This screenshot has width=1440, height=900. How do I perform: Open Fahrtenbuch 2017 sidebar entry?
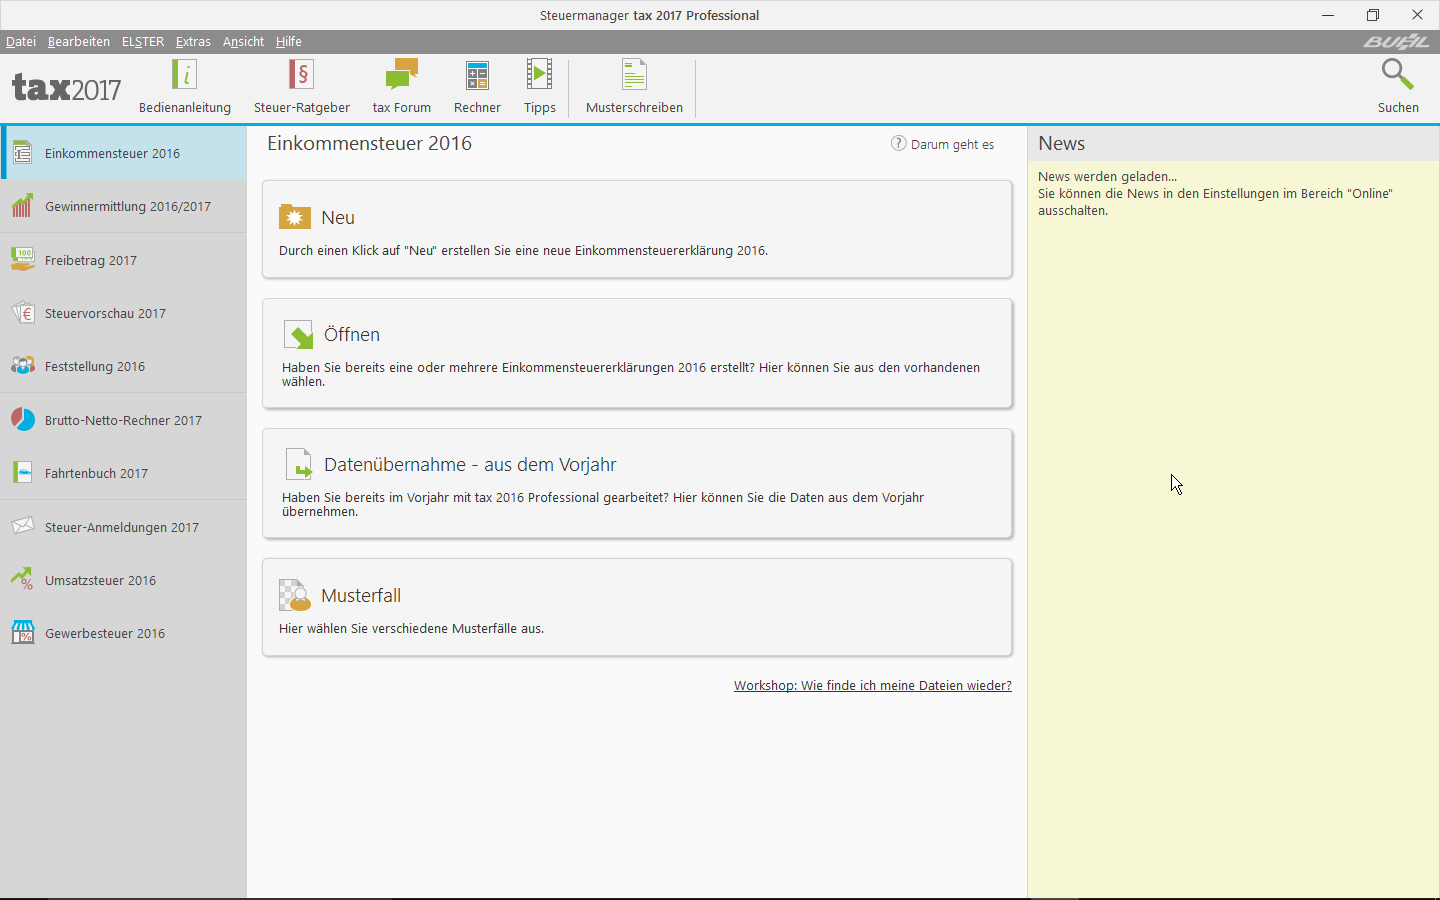coord(96,473)
